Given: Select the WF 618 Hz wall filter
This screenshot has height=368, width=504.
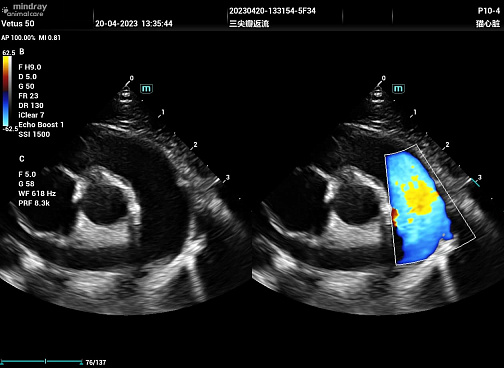Looking at the screenshot, I should [x=37, y=193].
